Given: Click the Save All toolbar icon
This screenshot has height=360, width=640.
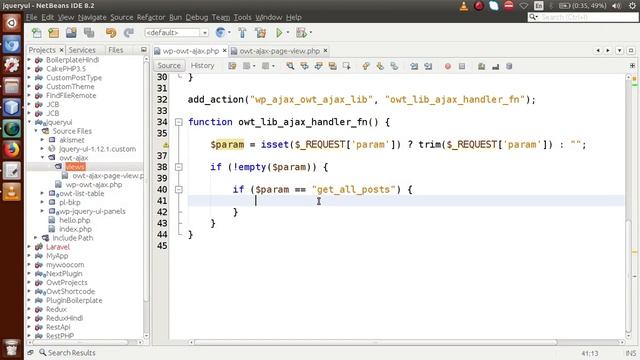Looking at the screenshot, I should click(x=89, y=33).
